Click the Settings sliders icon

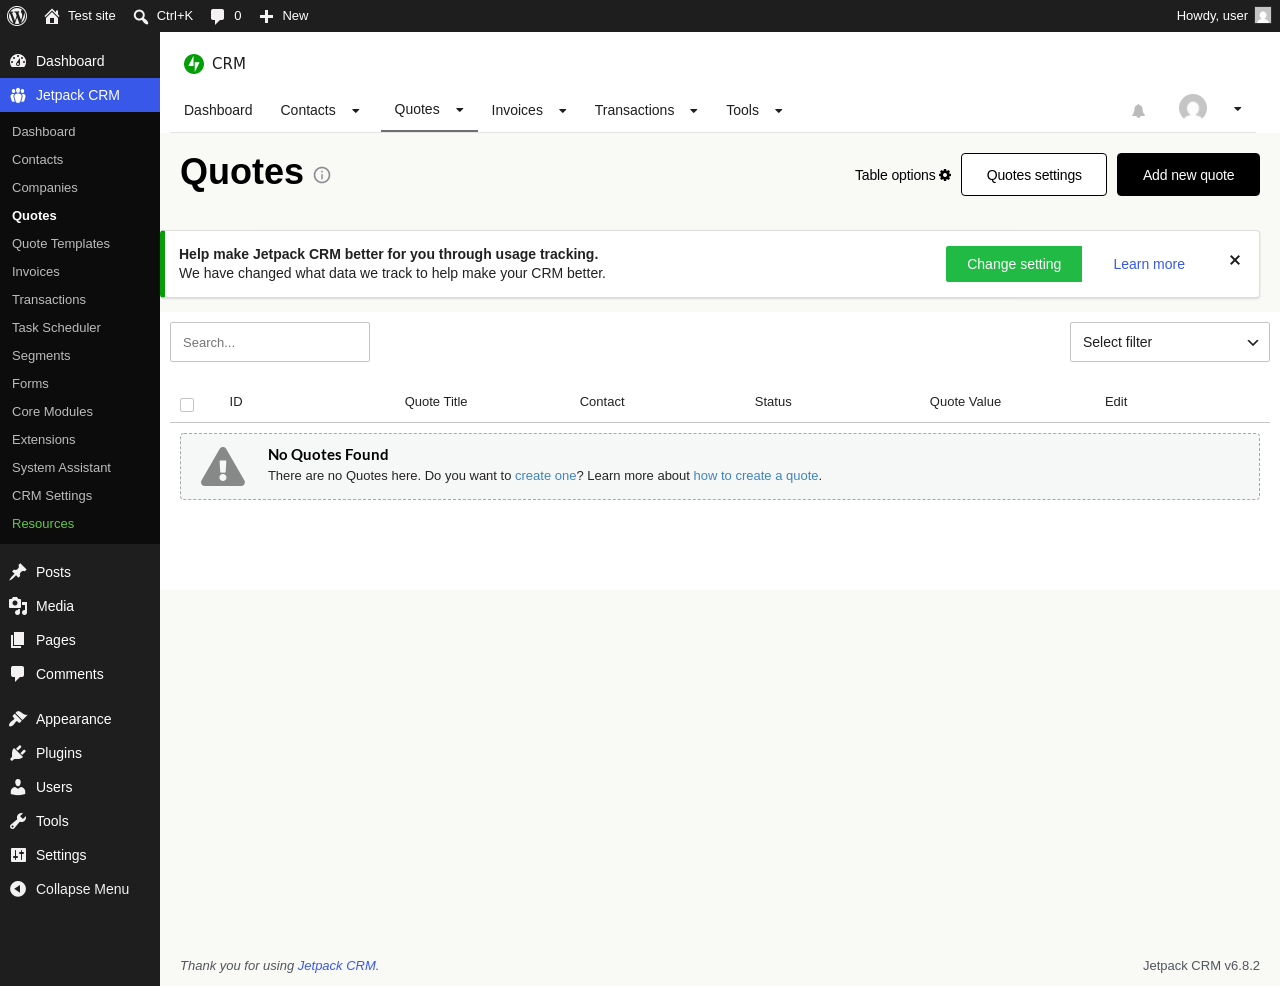point(18,855)
